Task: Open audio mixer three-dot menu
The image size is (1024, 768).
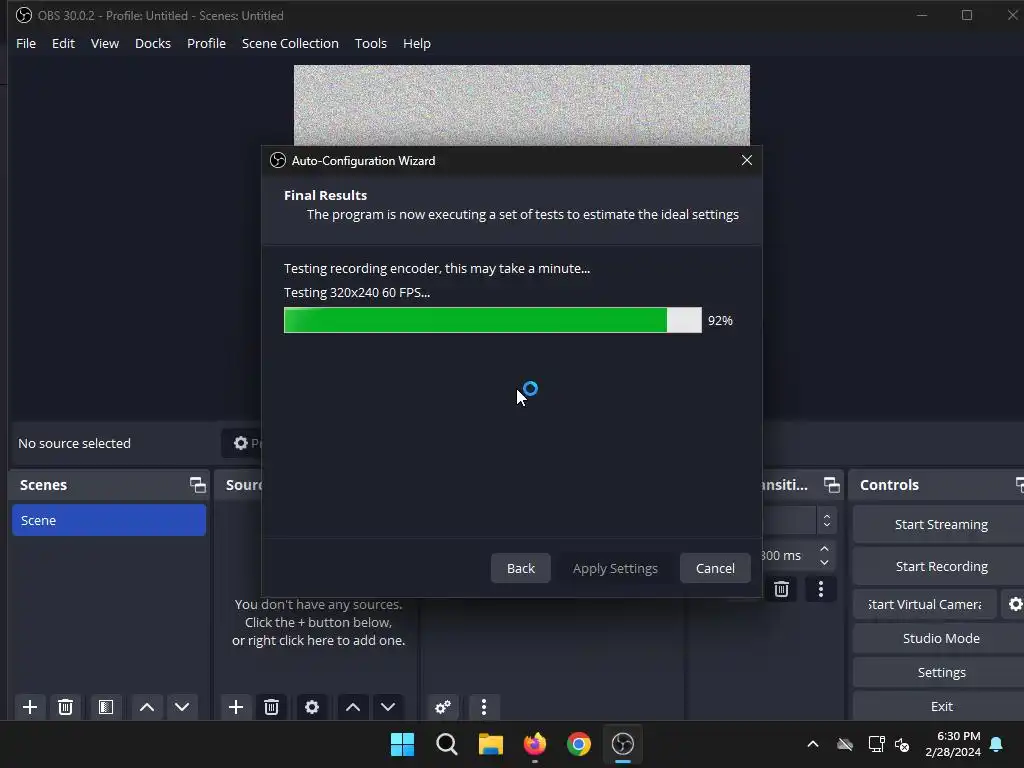Action: click(x=484, y=707)
